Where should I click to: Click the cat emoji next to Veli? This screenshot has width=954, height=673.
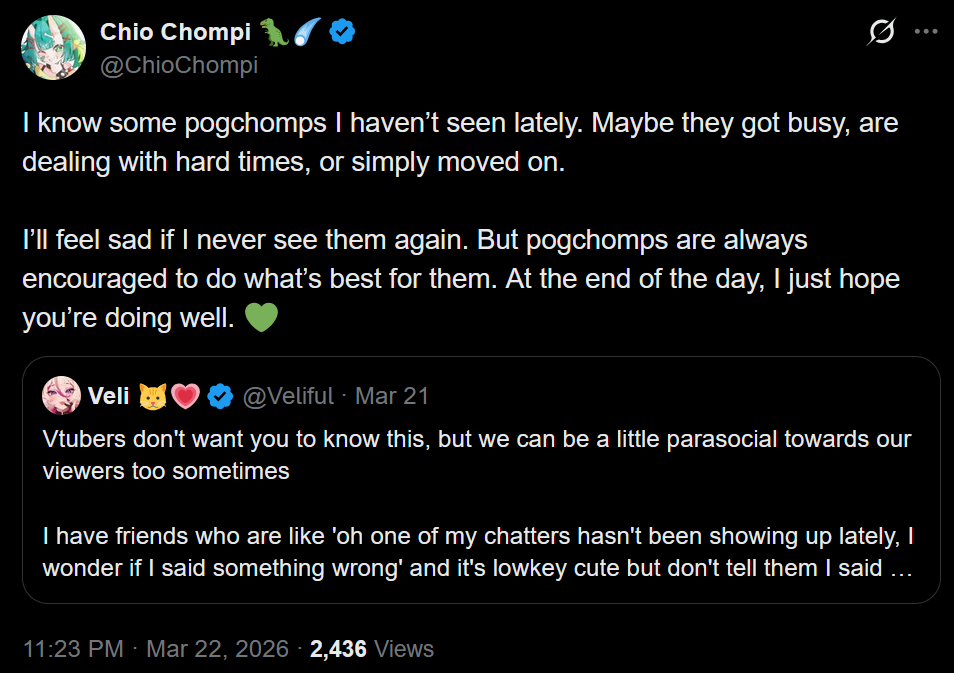[x=153, y=397]
